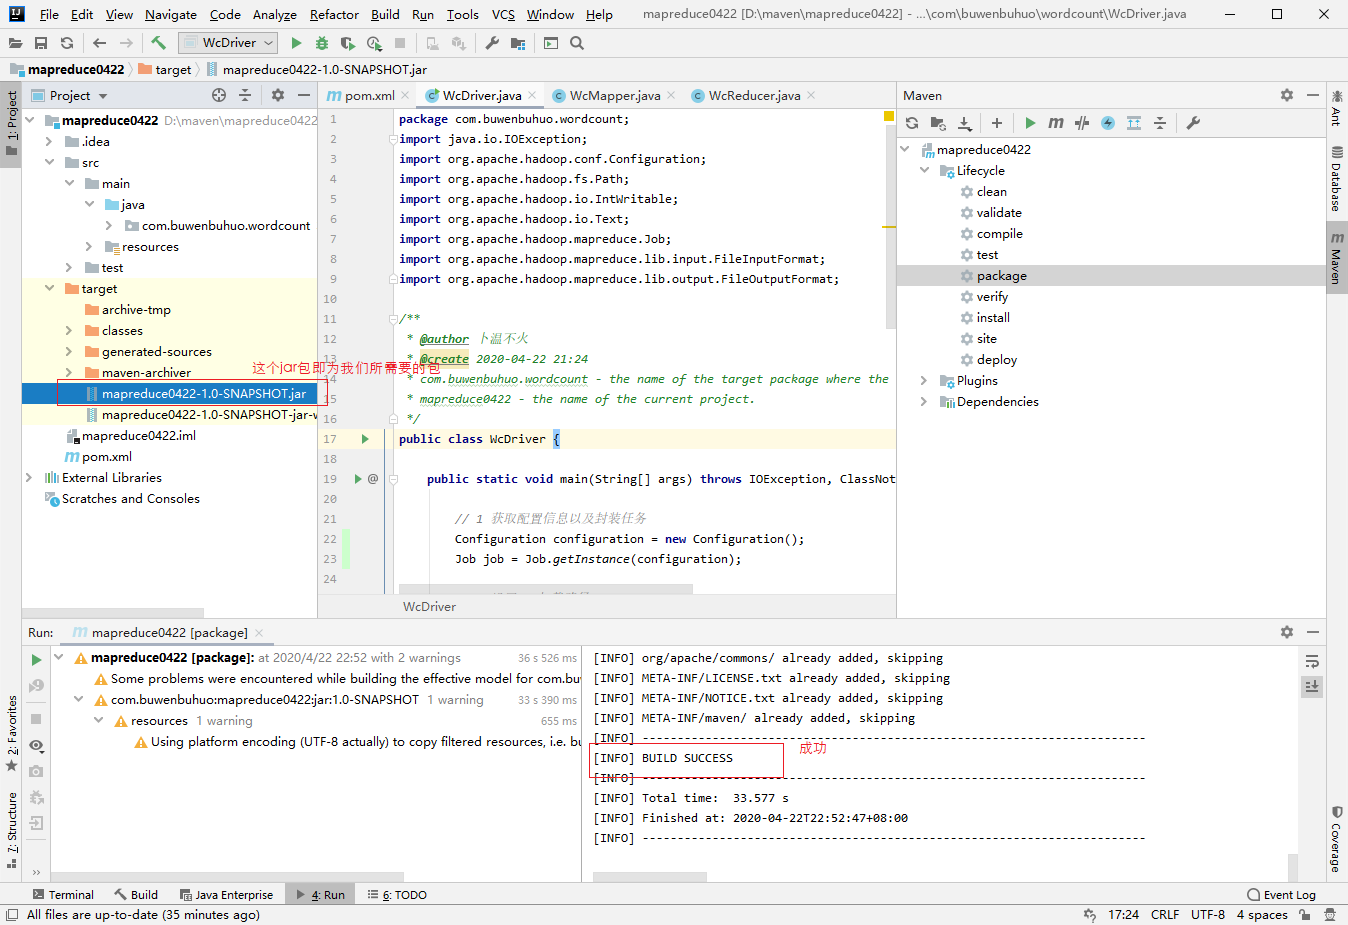This screenshot has width=1348, height=925.
Task: Switch to WcMapper.java tab
Action: pos(615,95)
